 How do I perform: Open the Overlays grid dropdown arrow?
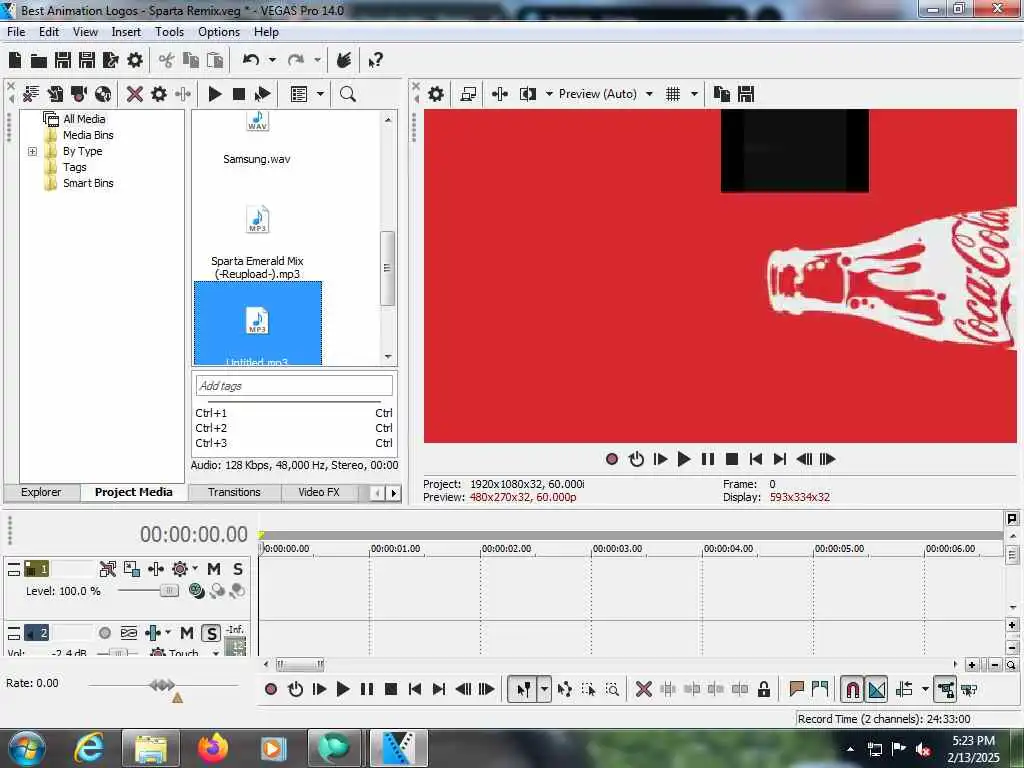pos(694,94)
